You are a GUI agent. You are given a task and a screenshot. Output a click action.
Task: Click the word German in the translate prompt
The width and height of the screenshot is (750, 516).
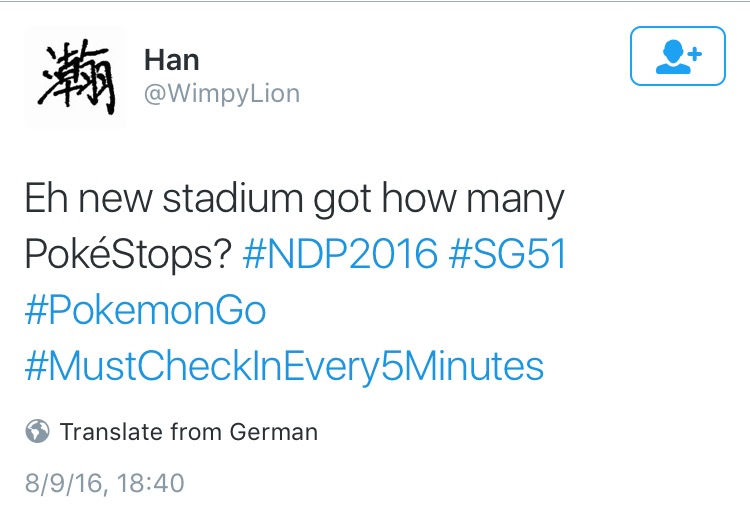coord(273,432)
